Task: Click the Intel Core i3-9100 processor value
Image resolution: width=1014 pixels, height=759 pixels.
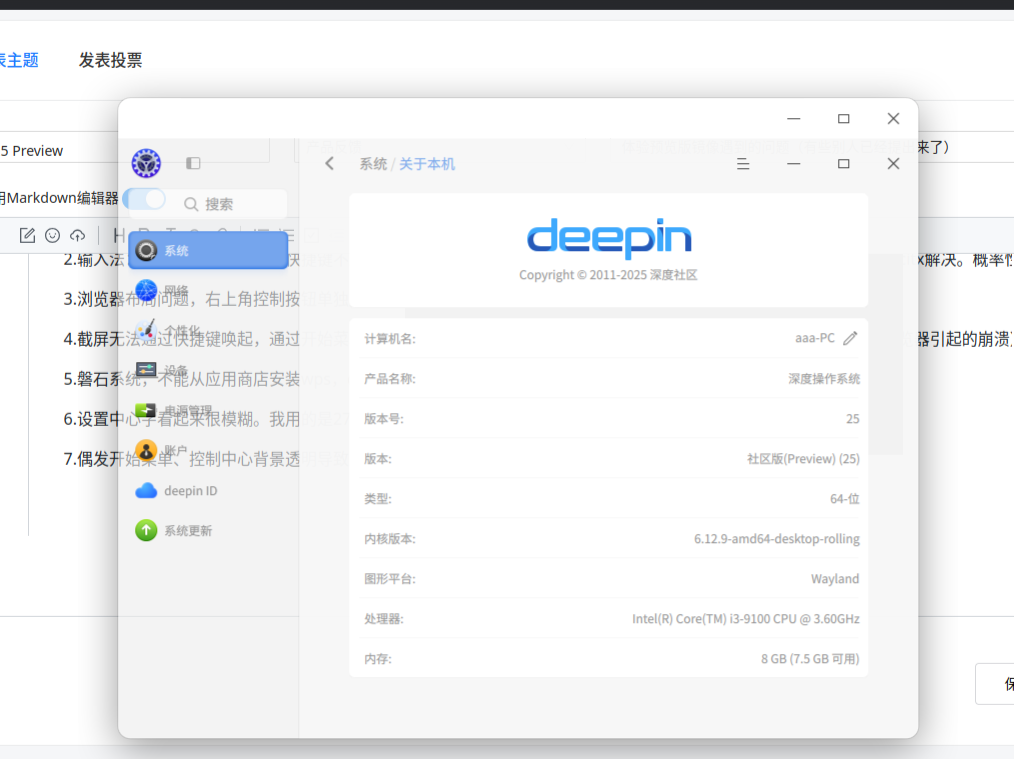Action: click(746, 619)
